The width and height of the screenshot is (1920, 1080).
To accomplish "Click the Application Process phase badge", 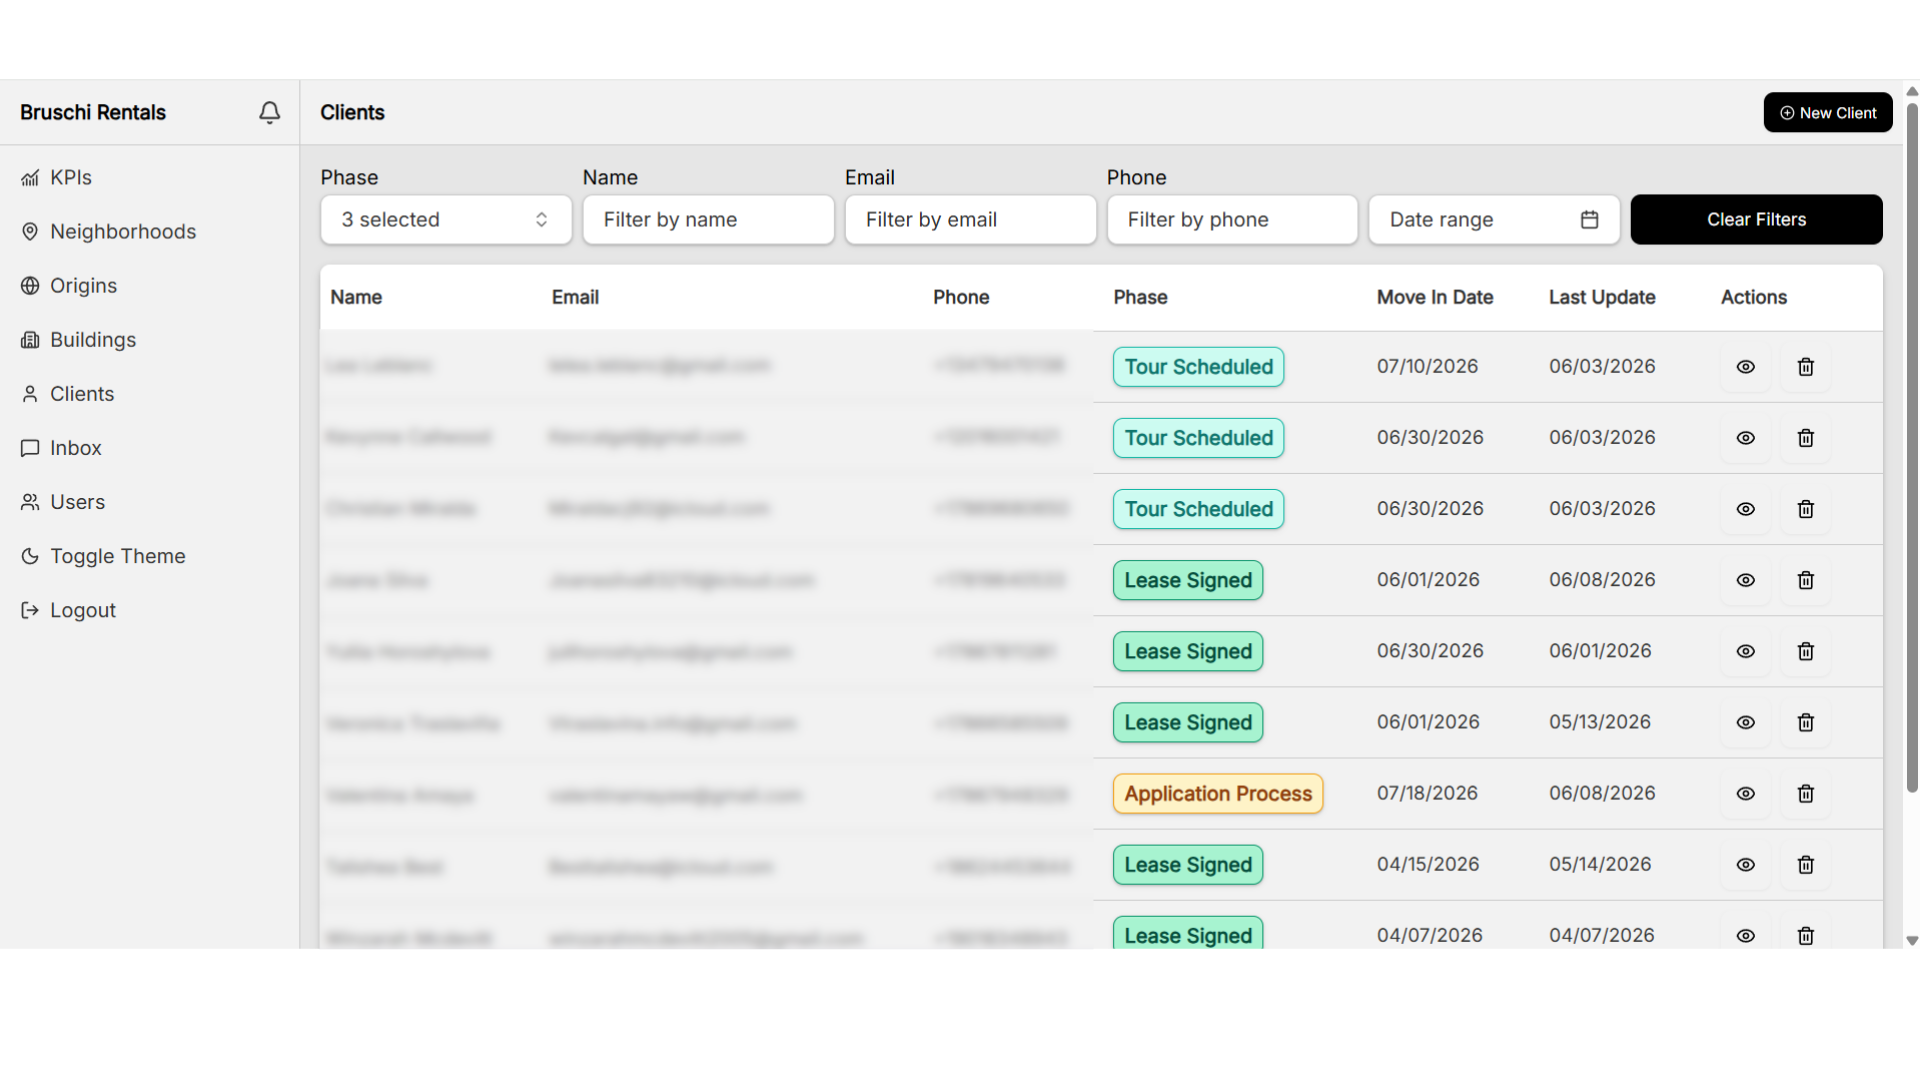I will [1218, 794].
